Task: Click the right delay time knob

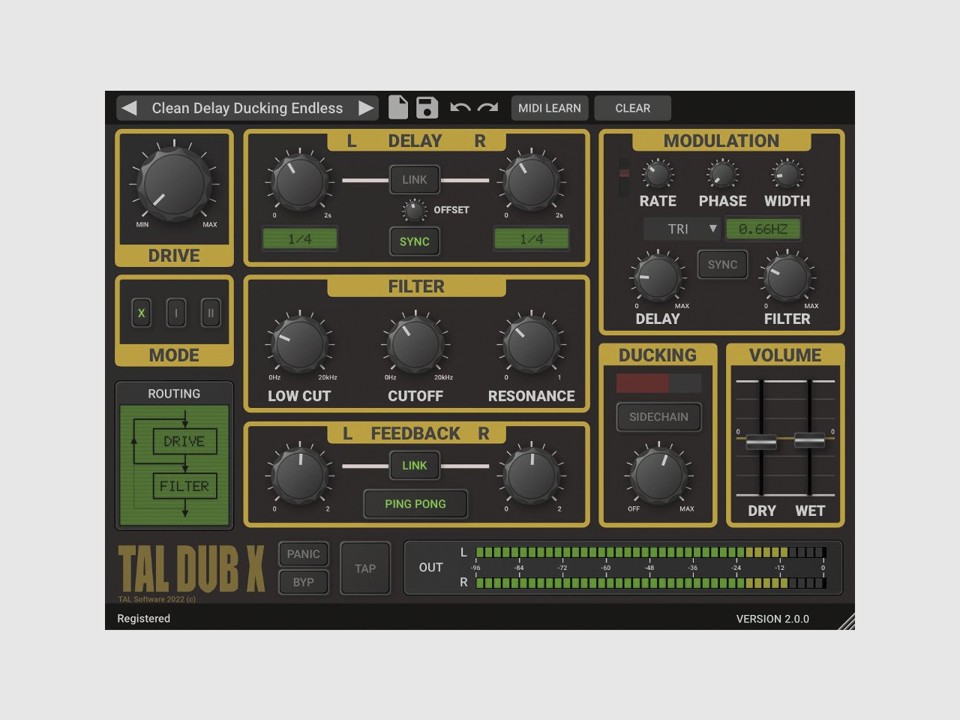Action: point(531,182)
